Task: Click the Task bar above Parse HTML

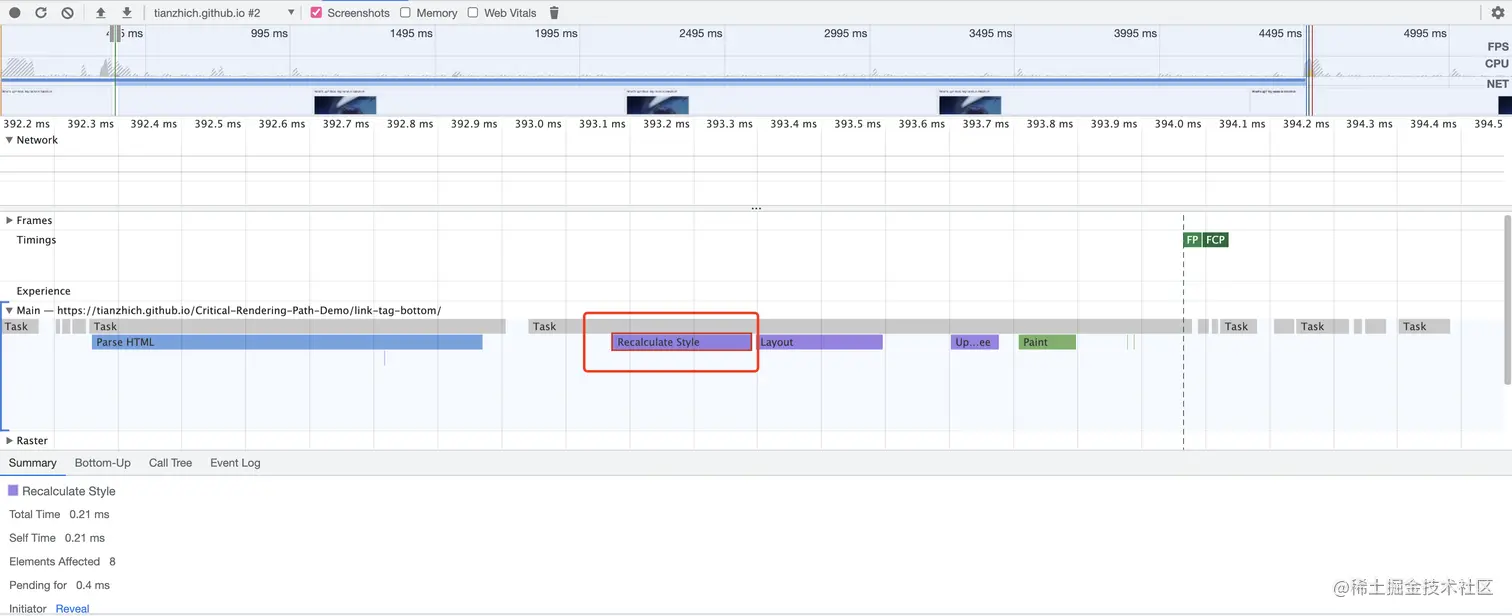Action: 298,326
